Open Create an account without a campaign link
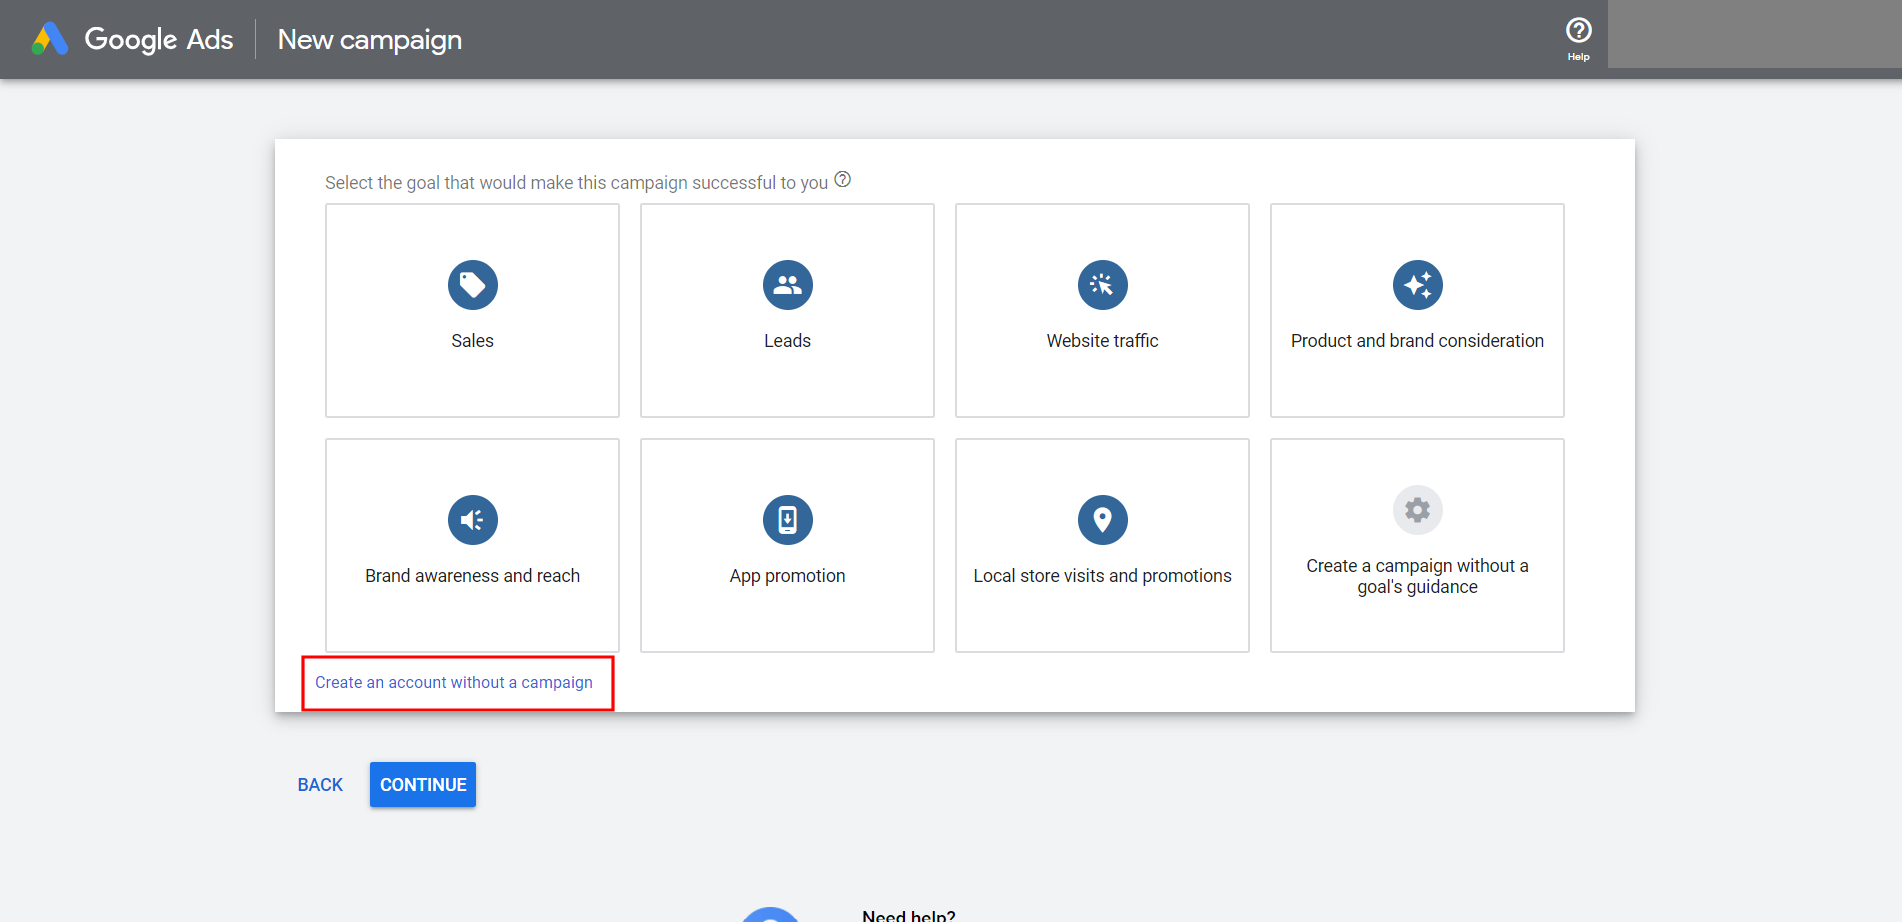Screen dimensions: 1902x922 pos(454,682)
